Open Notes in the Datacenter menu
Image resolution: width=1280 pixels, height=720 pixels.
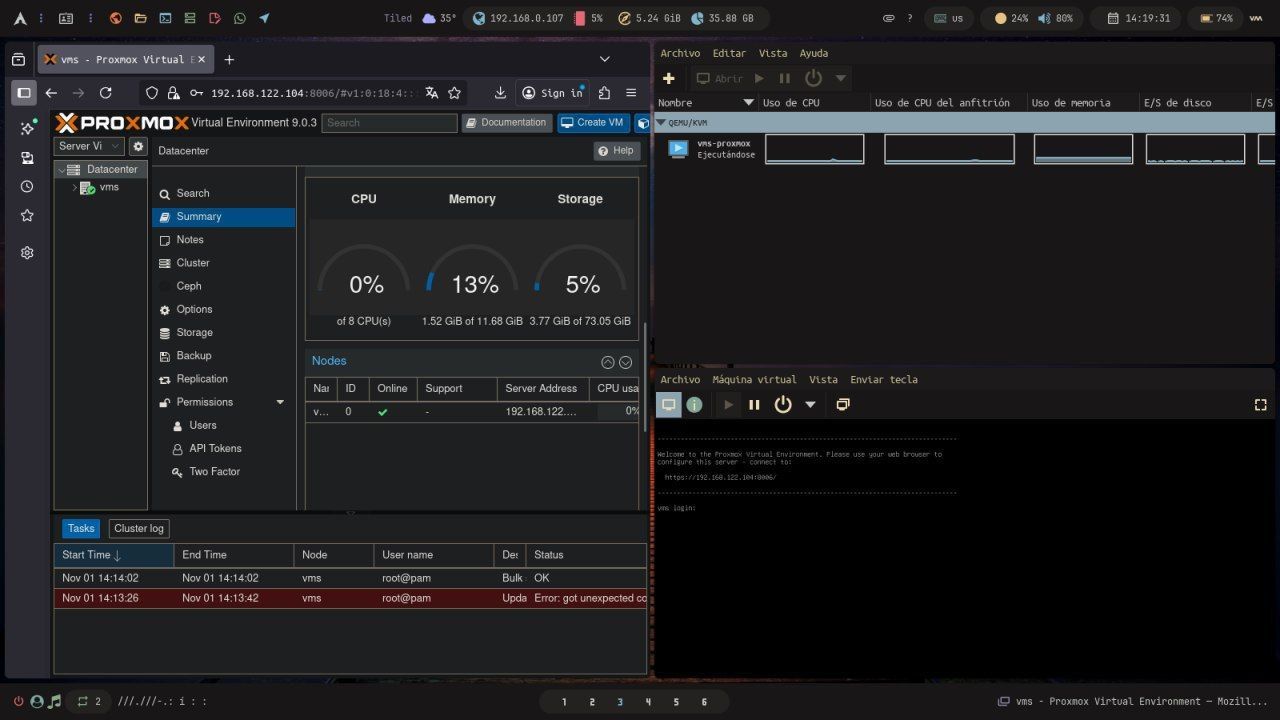point(223,240)
